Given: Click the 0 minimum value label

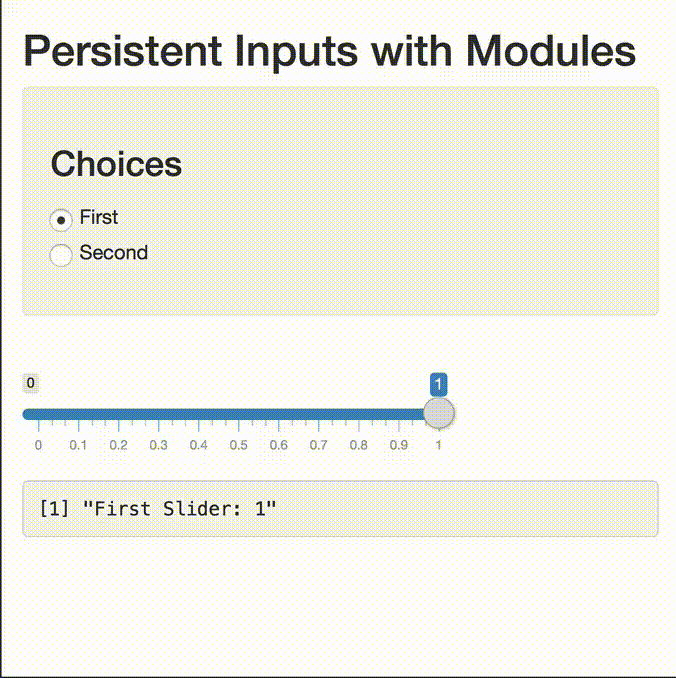Looking at the screenshot, I should (x=31, y=383).
